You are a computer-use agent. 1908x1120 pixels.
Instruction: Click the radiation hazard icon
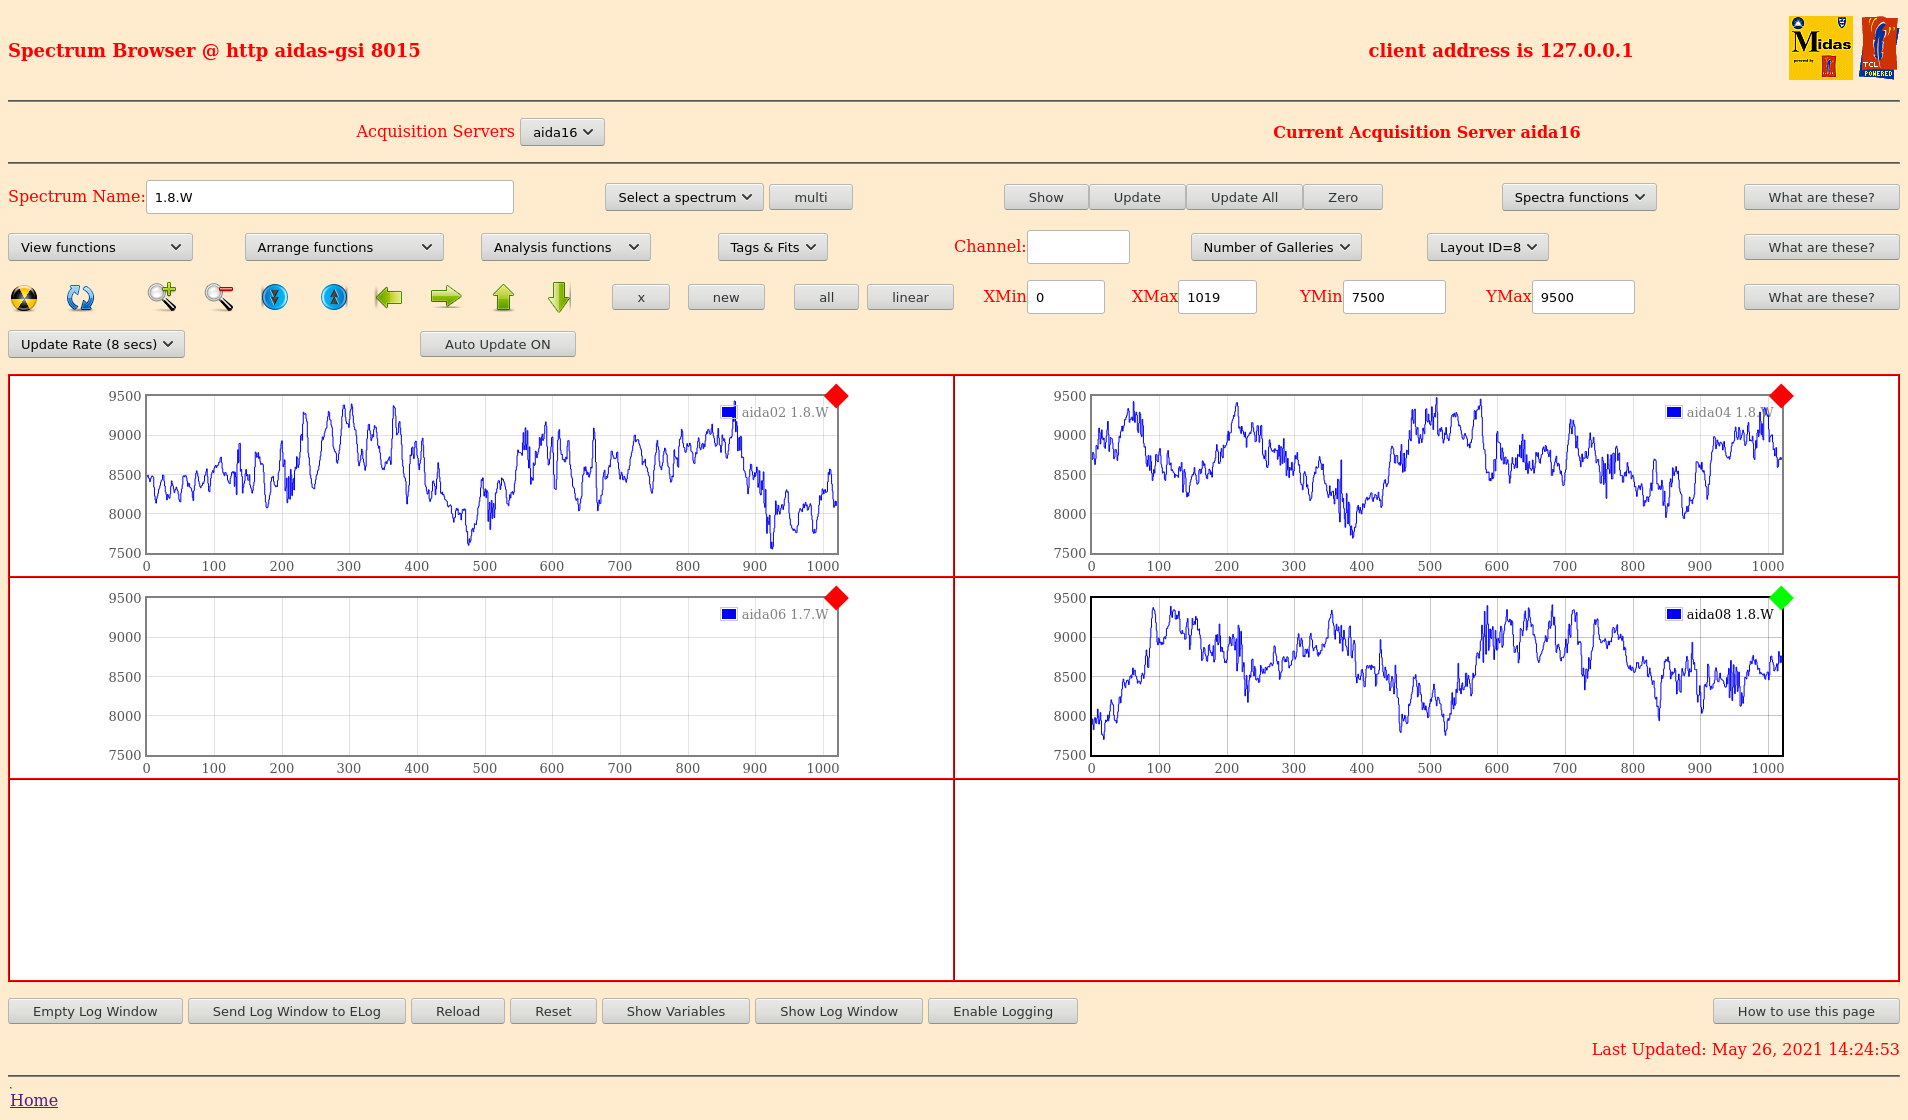24,298
